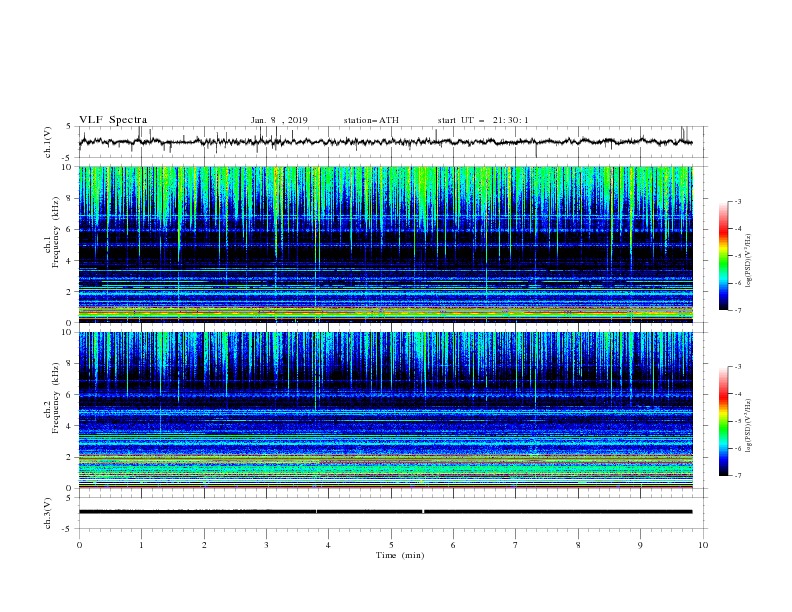Click the 'VLF Spectra' title text
The image size is (792, 612).
tap(113, 120)
